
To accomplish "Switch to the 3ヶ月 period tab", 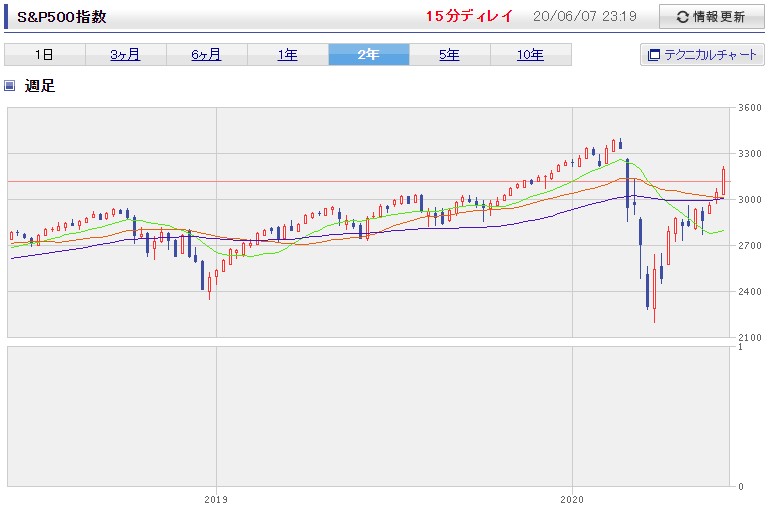I will [125, 55].
